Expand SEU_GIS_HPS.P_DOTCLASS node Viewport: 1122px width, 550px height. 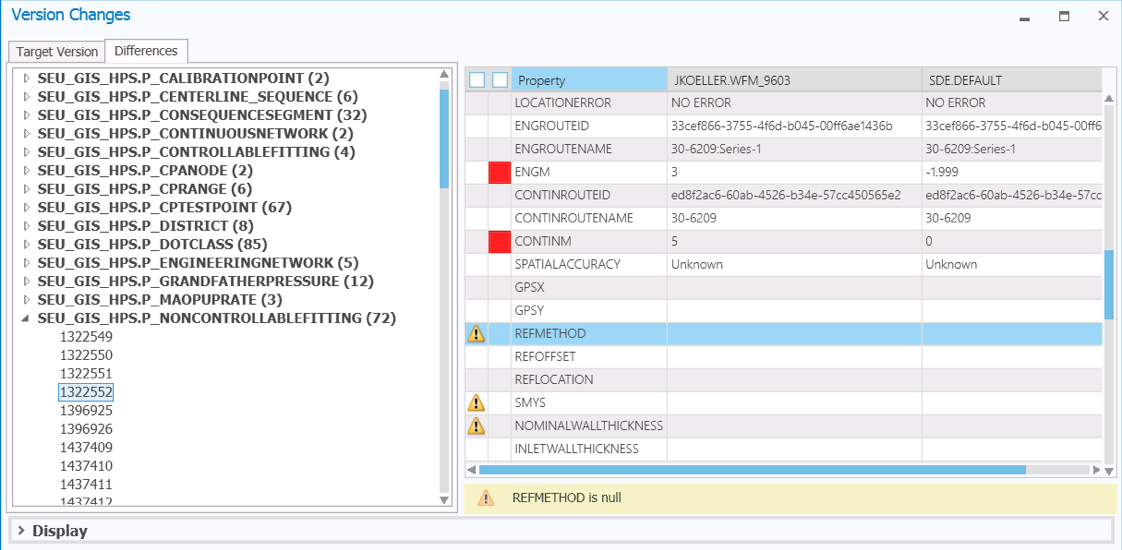coord(27,245)
